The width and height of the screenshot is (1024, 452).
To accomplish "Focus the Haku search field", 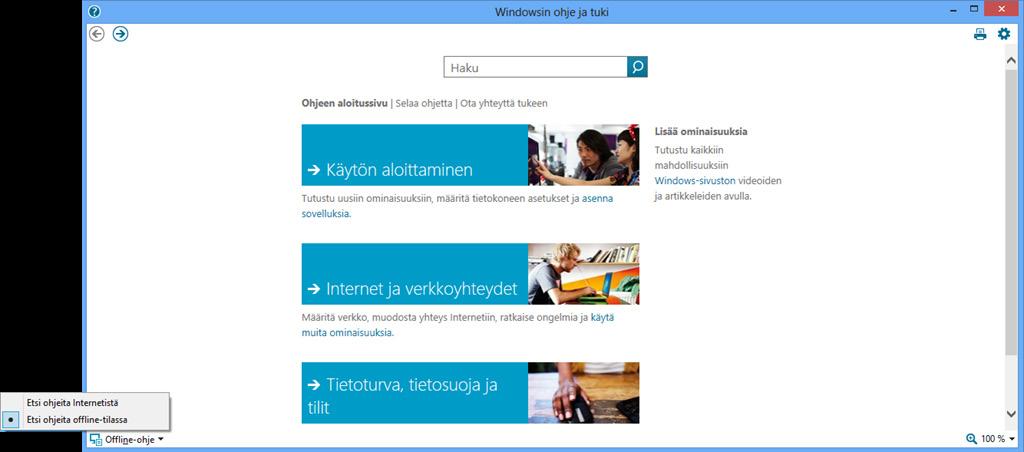I will (x=536, y=67).
